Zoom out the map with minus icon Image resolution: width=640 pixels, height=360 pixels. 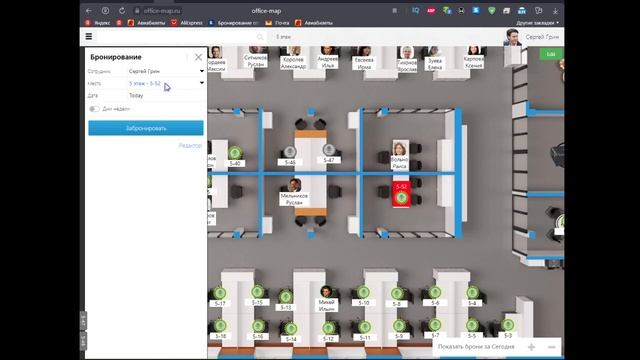(552, 347)
